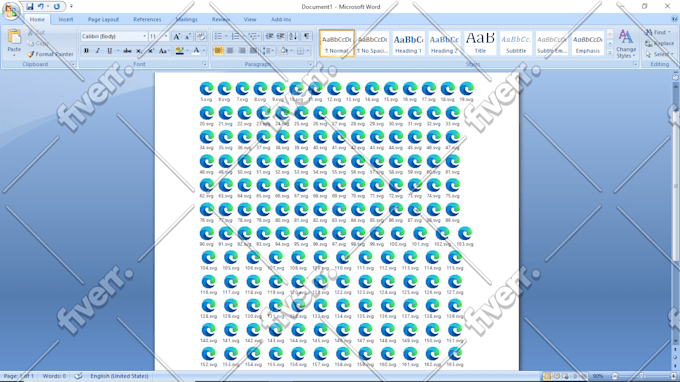Screen dimensions: 680x382
Task: Open the Calibri (Body) font name dropdown
Action: point(144,36)
